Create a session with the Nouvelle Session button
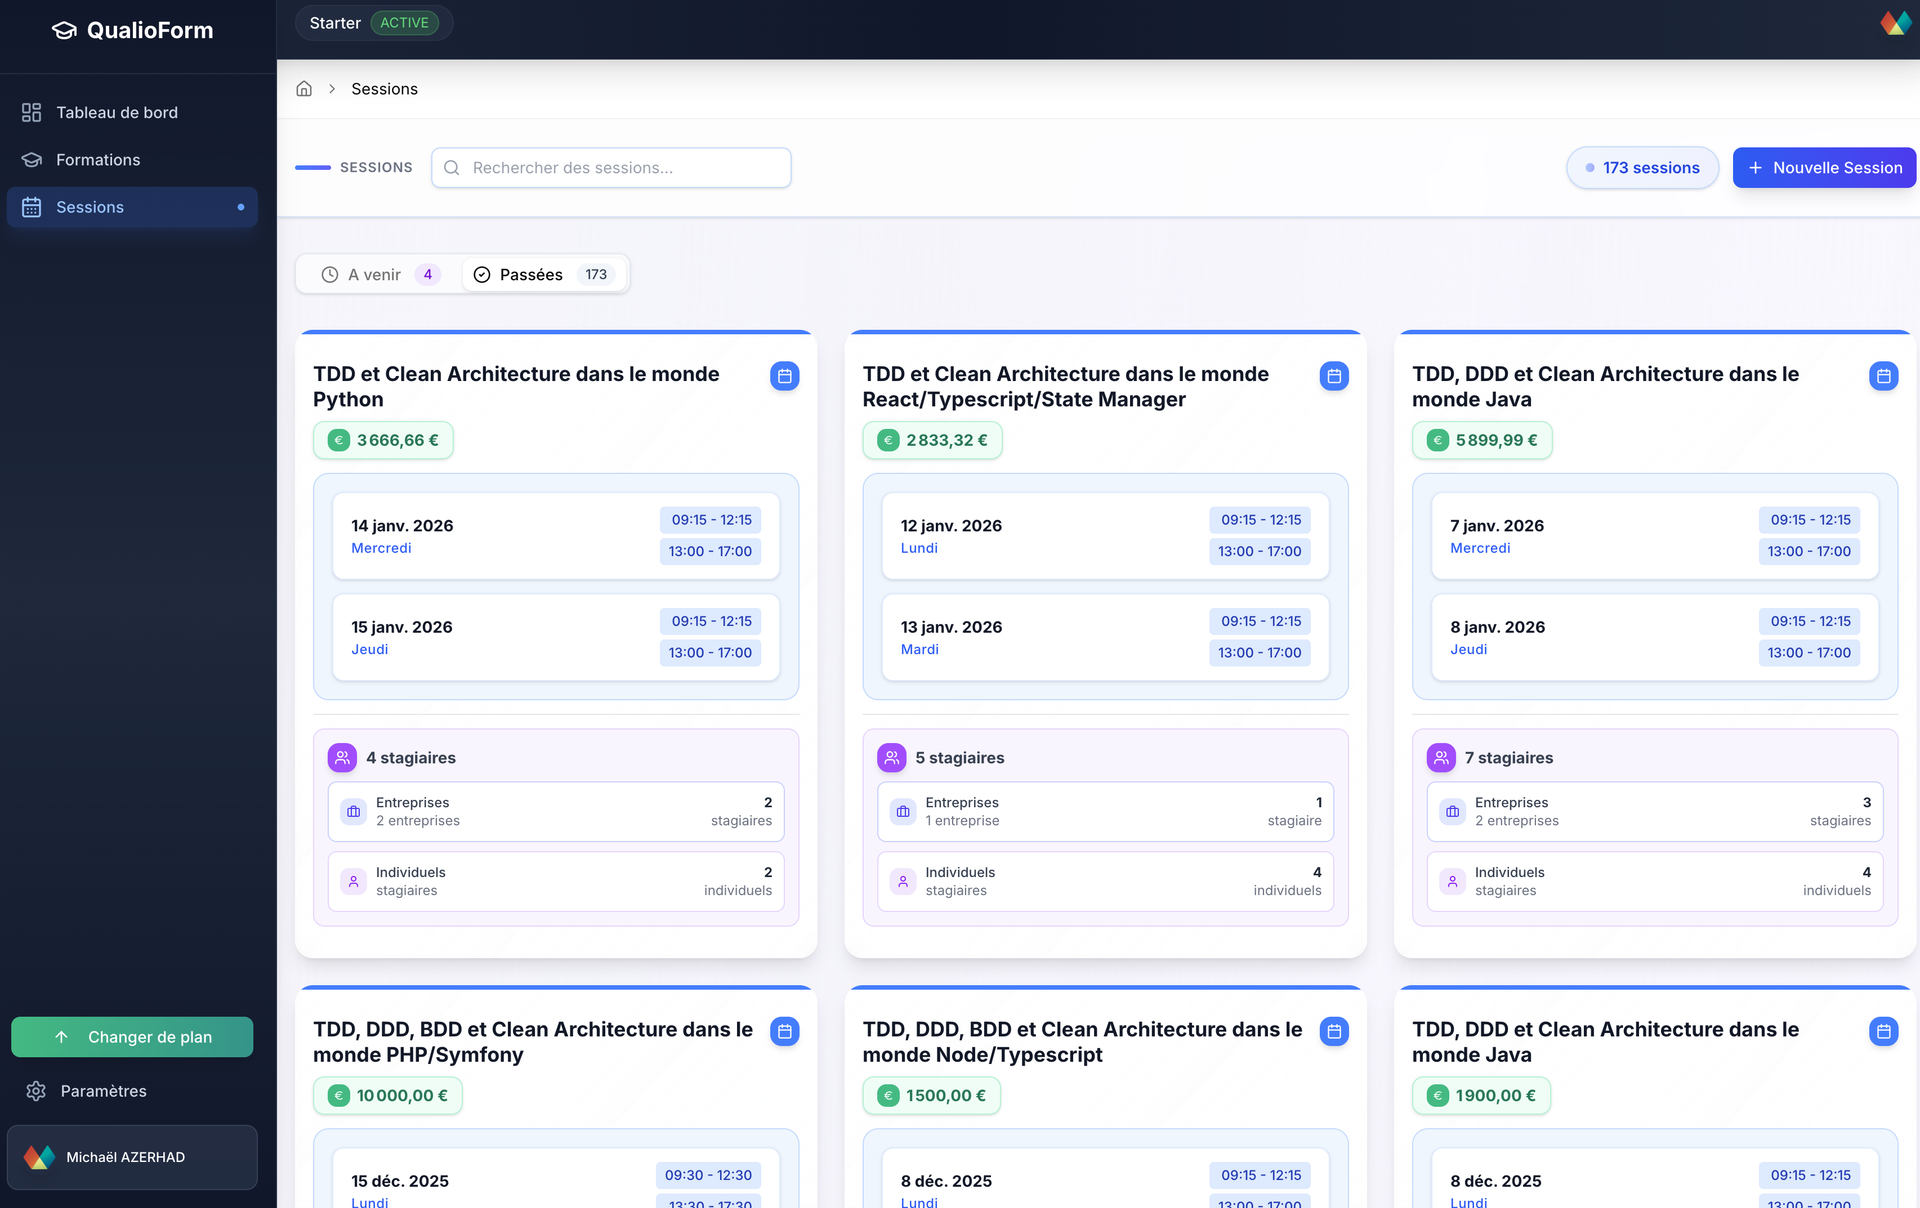Image resolution: width=1920 pixels, height=1208 pixels. pos(1824,167)
